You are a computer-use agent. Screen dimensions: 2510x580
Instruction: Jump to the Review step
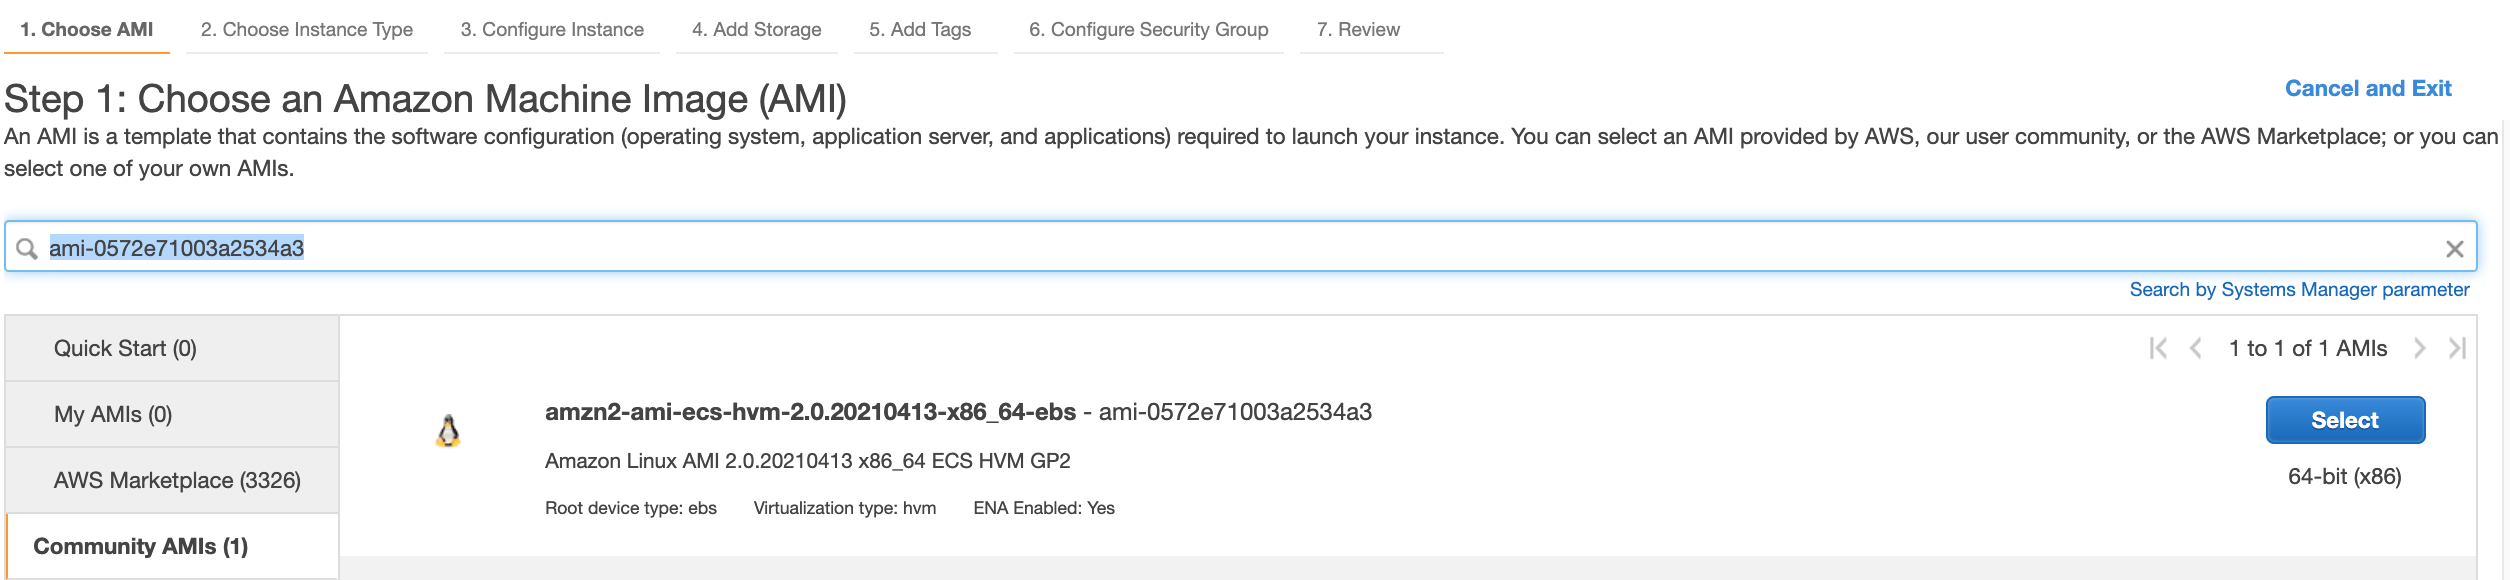point(1358,30)
